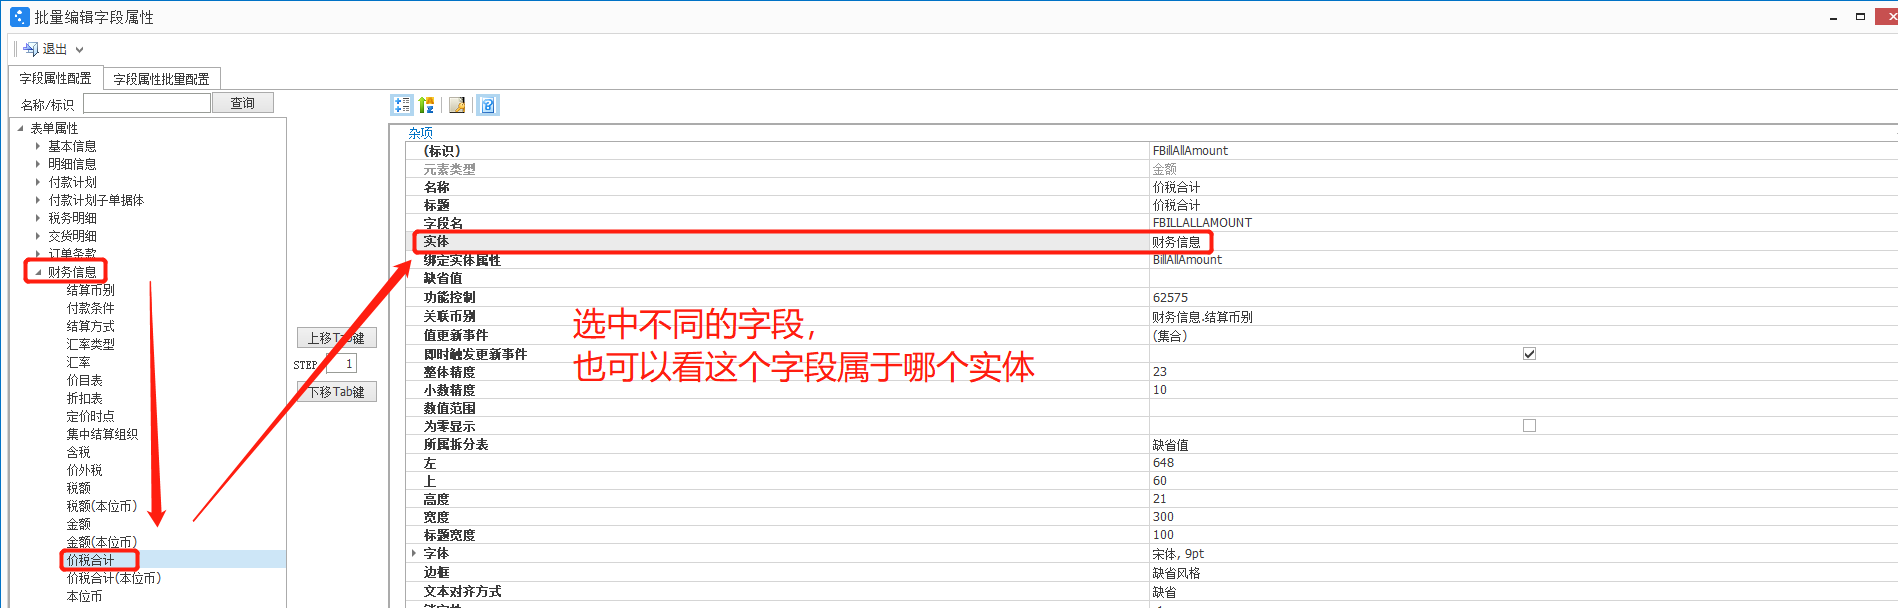Select the 结算币别 field in tree
Screen dimensions: 1898x608
point(90,290)
